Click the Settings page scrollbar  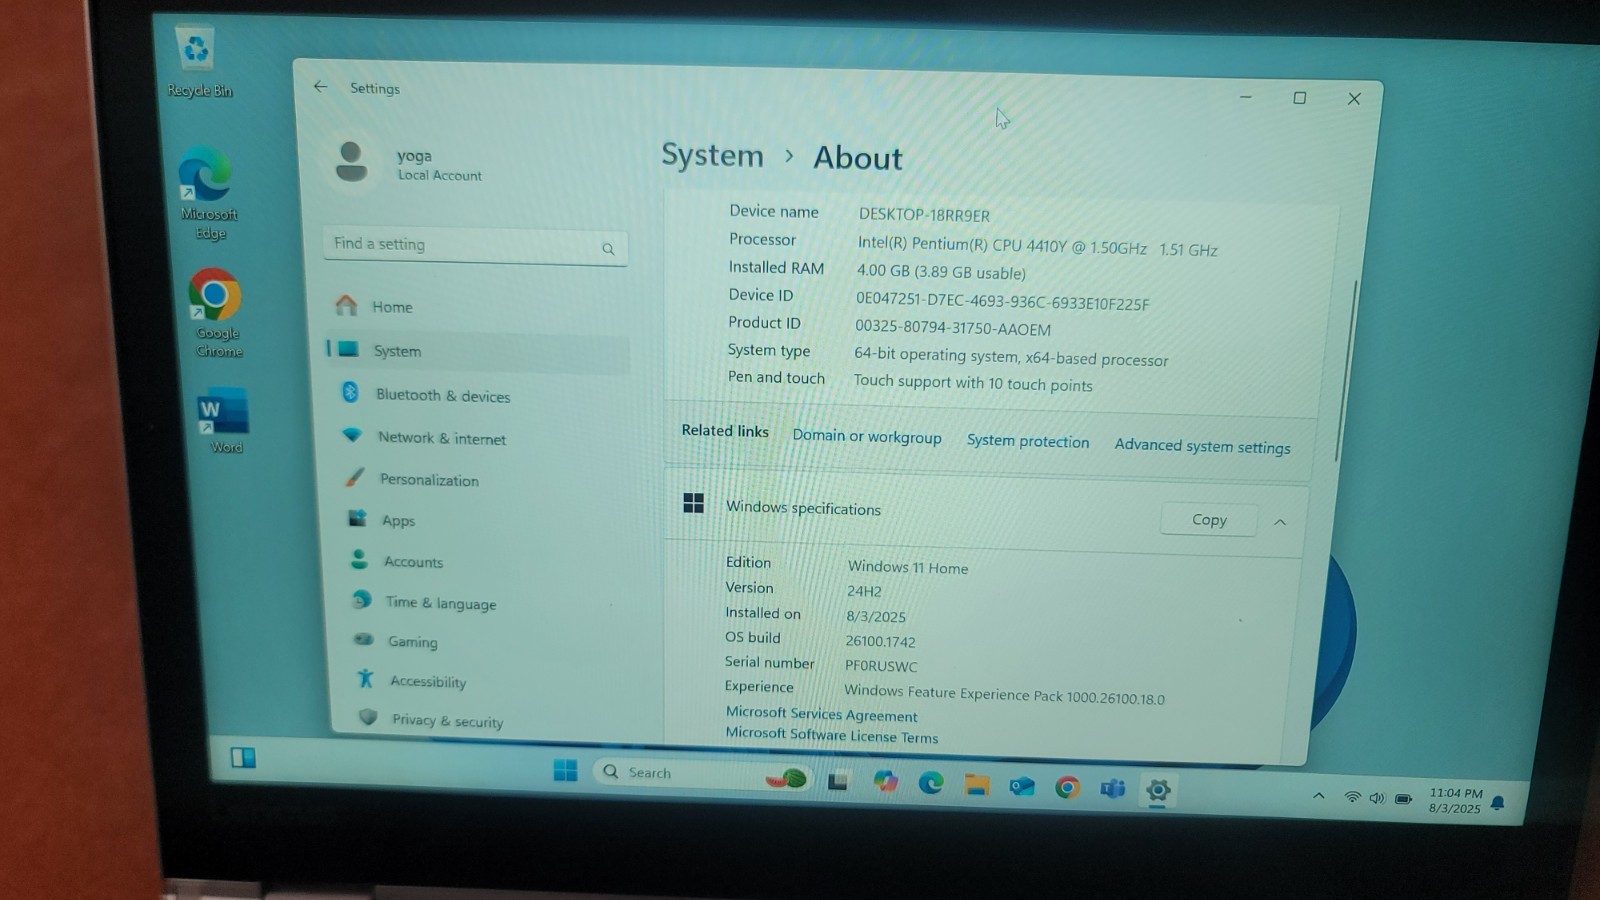point(1346,370)
